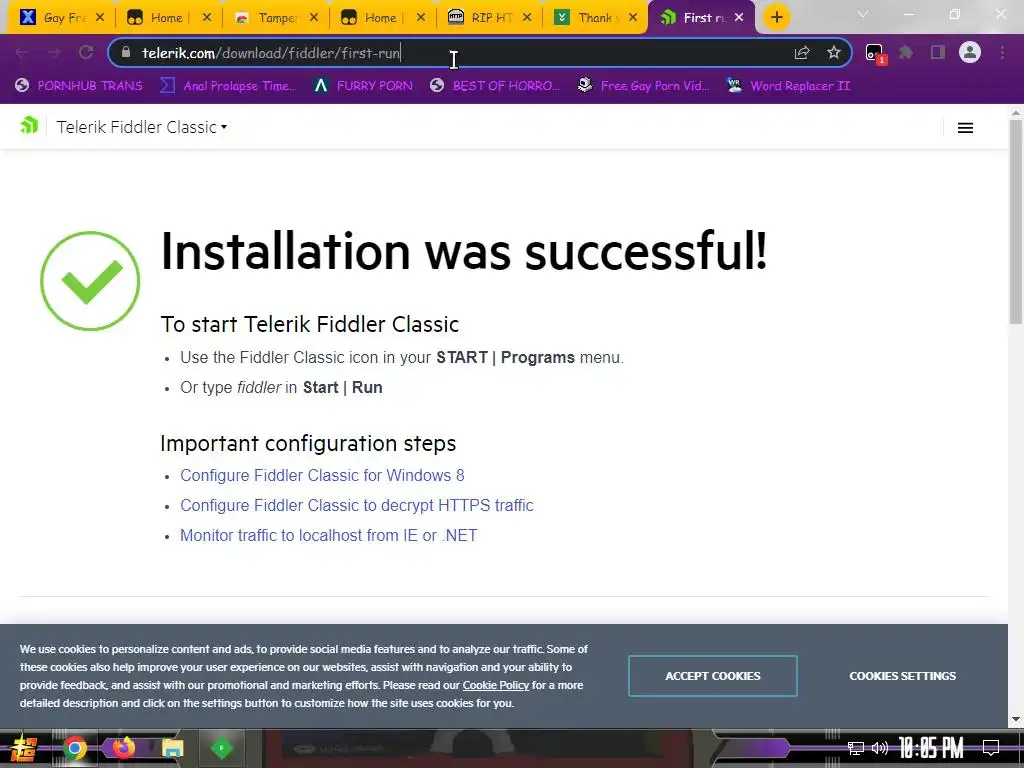1024x768 pixels.
Task: Close the First run tab
Action: [739, 18]
